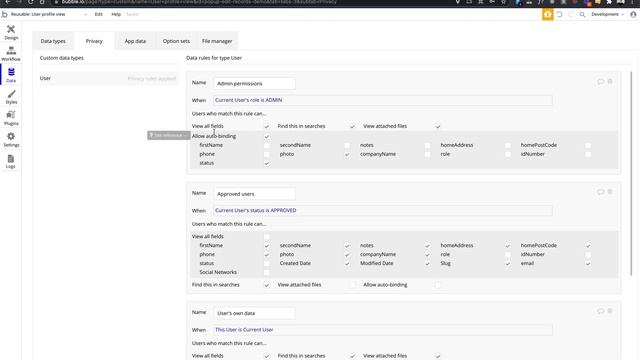
Task: Click the redo arrow icon
Action: pyautogui.click(x=571, y=14)
